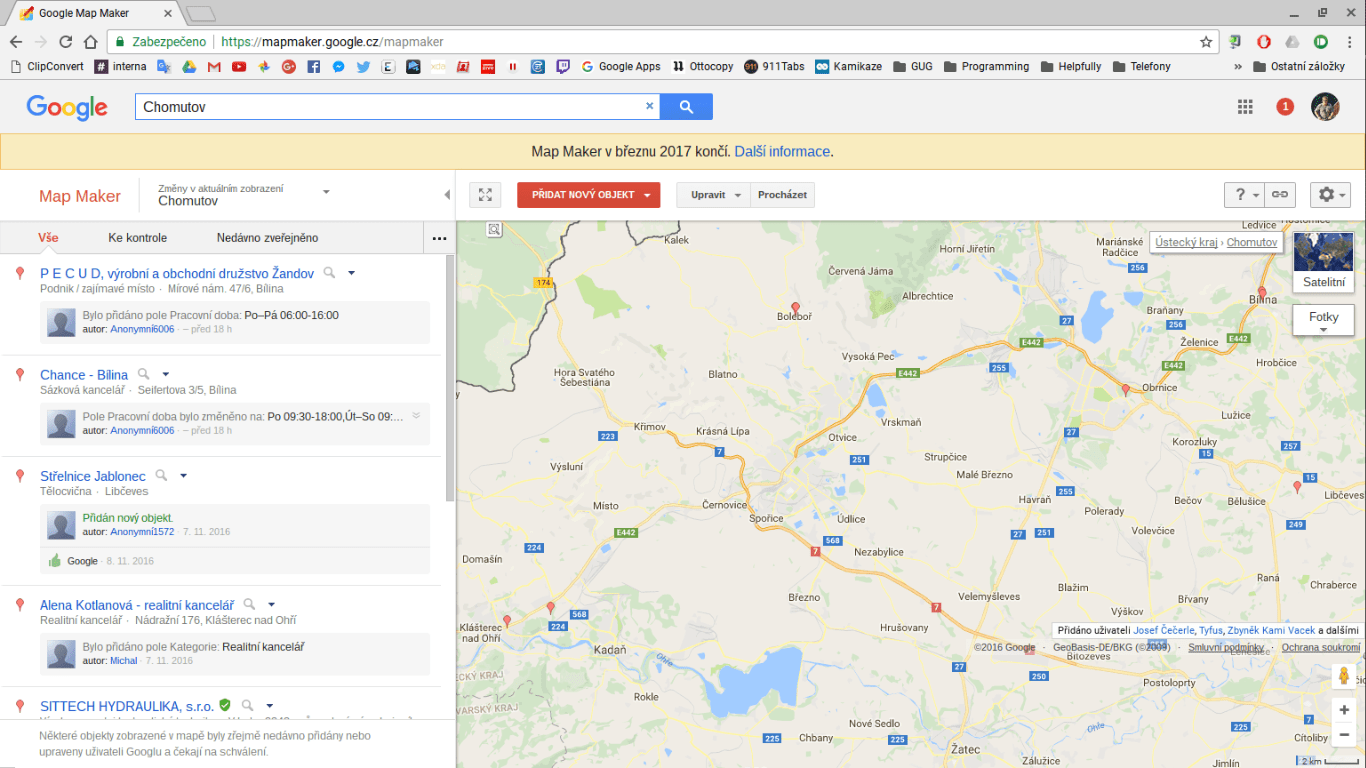Open Střelnice Jablonec place title
This screenshot has width=1366, height=768.
(x=93, y=476)
